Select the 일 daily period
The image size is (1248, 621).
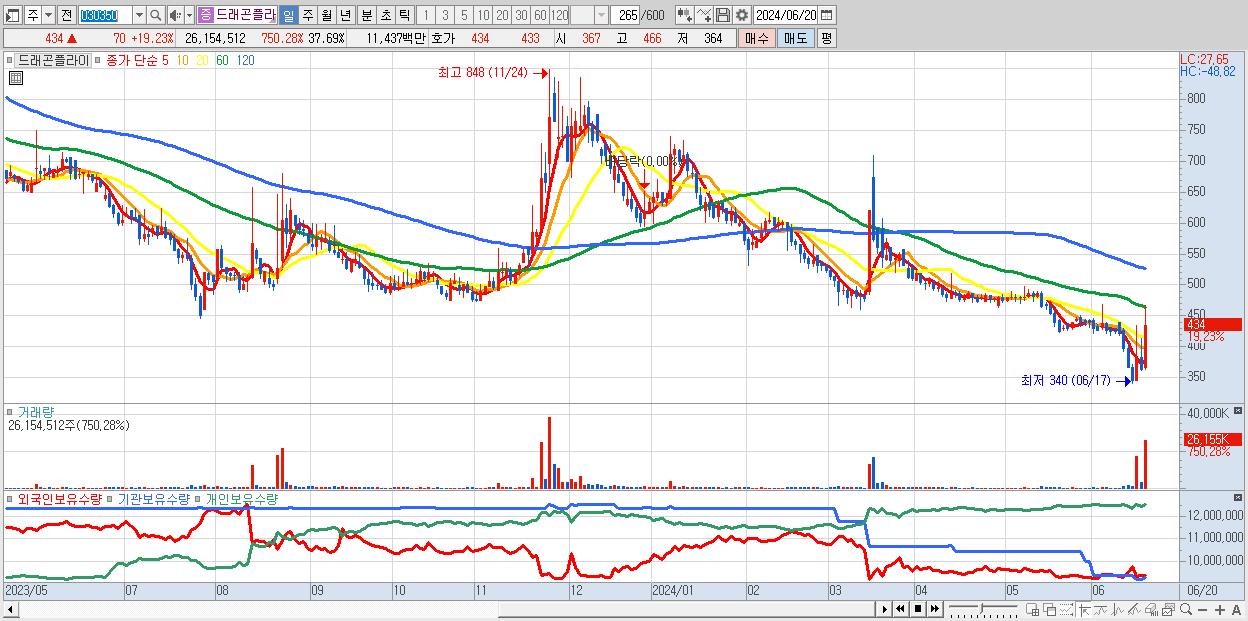click(288, 15)
